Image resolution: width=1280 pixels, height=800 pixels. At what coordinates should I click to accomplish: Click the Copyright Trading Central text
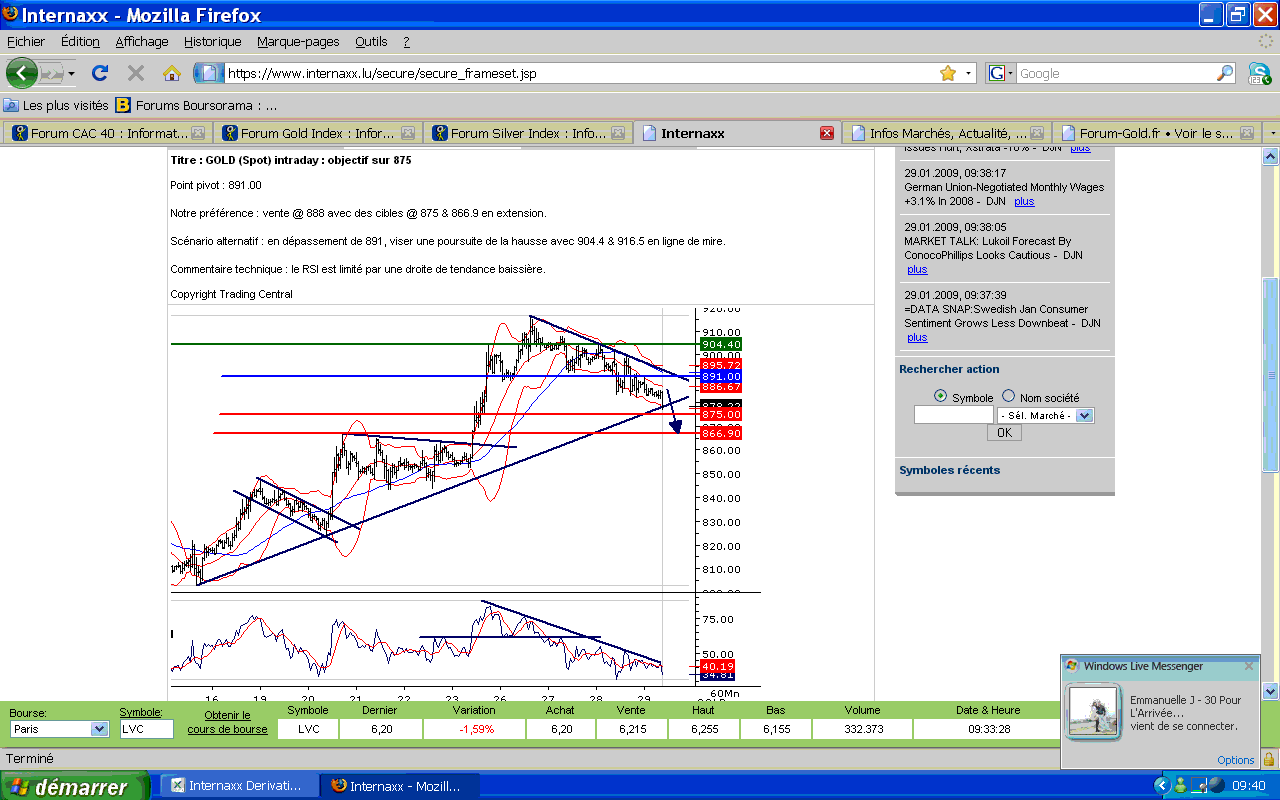[231, 294]
